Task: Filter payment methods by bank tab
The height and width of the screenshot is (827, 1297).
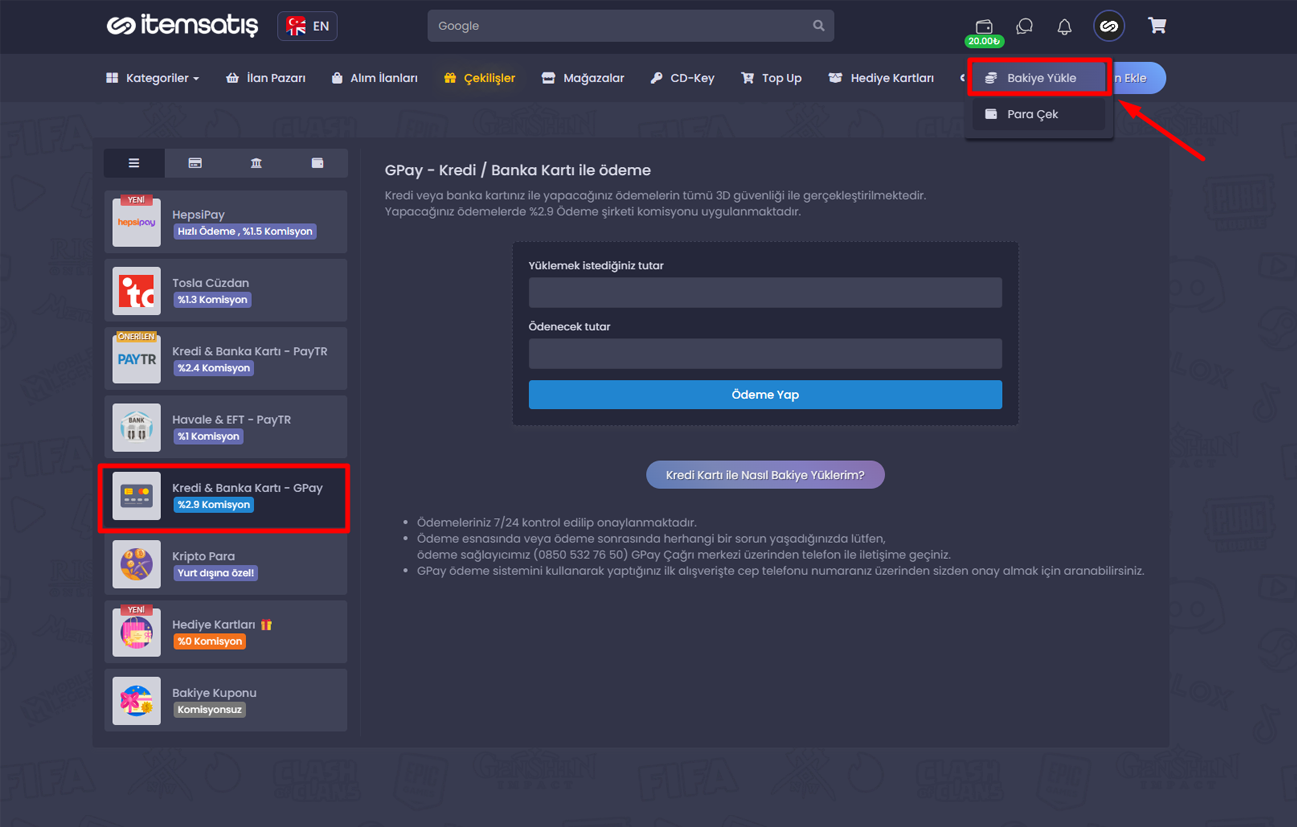Action: point(256,163)
